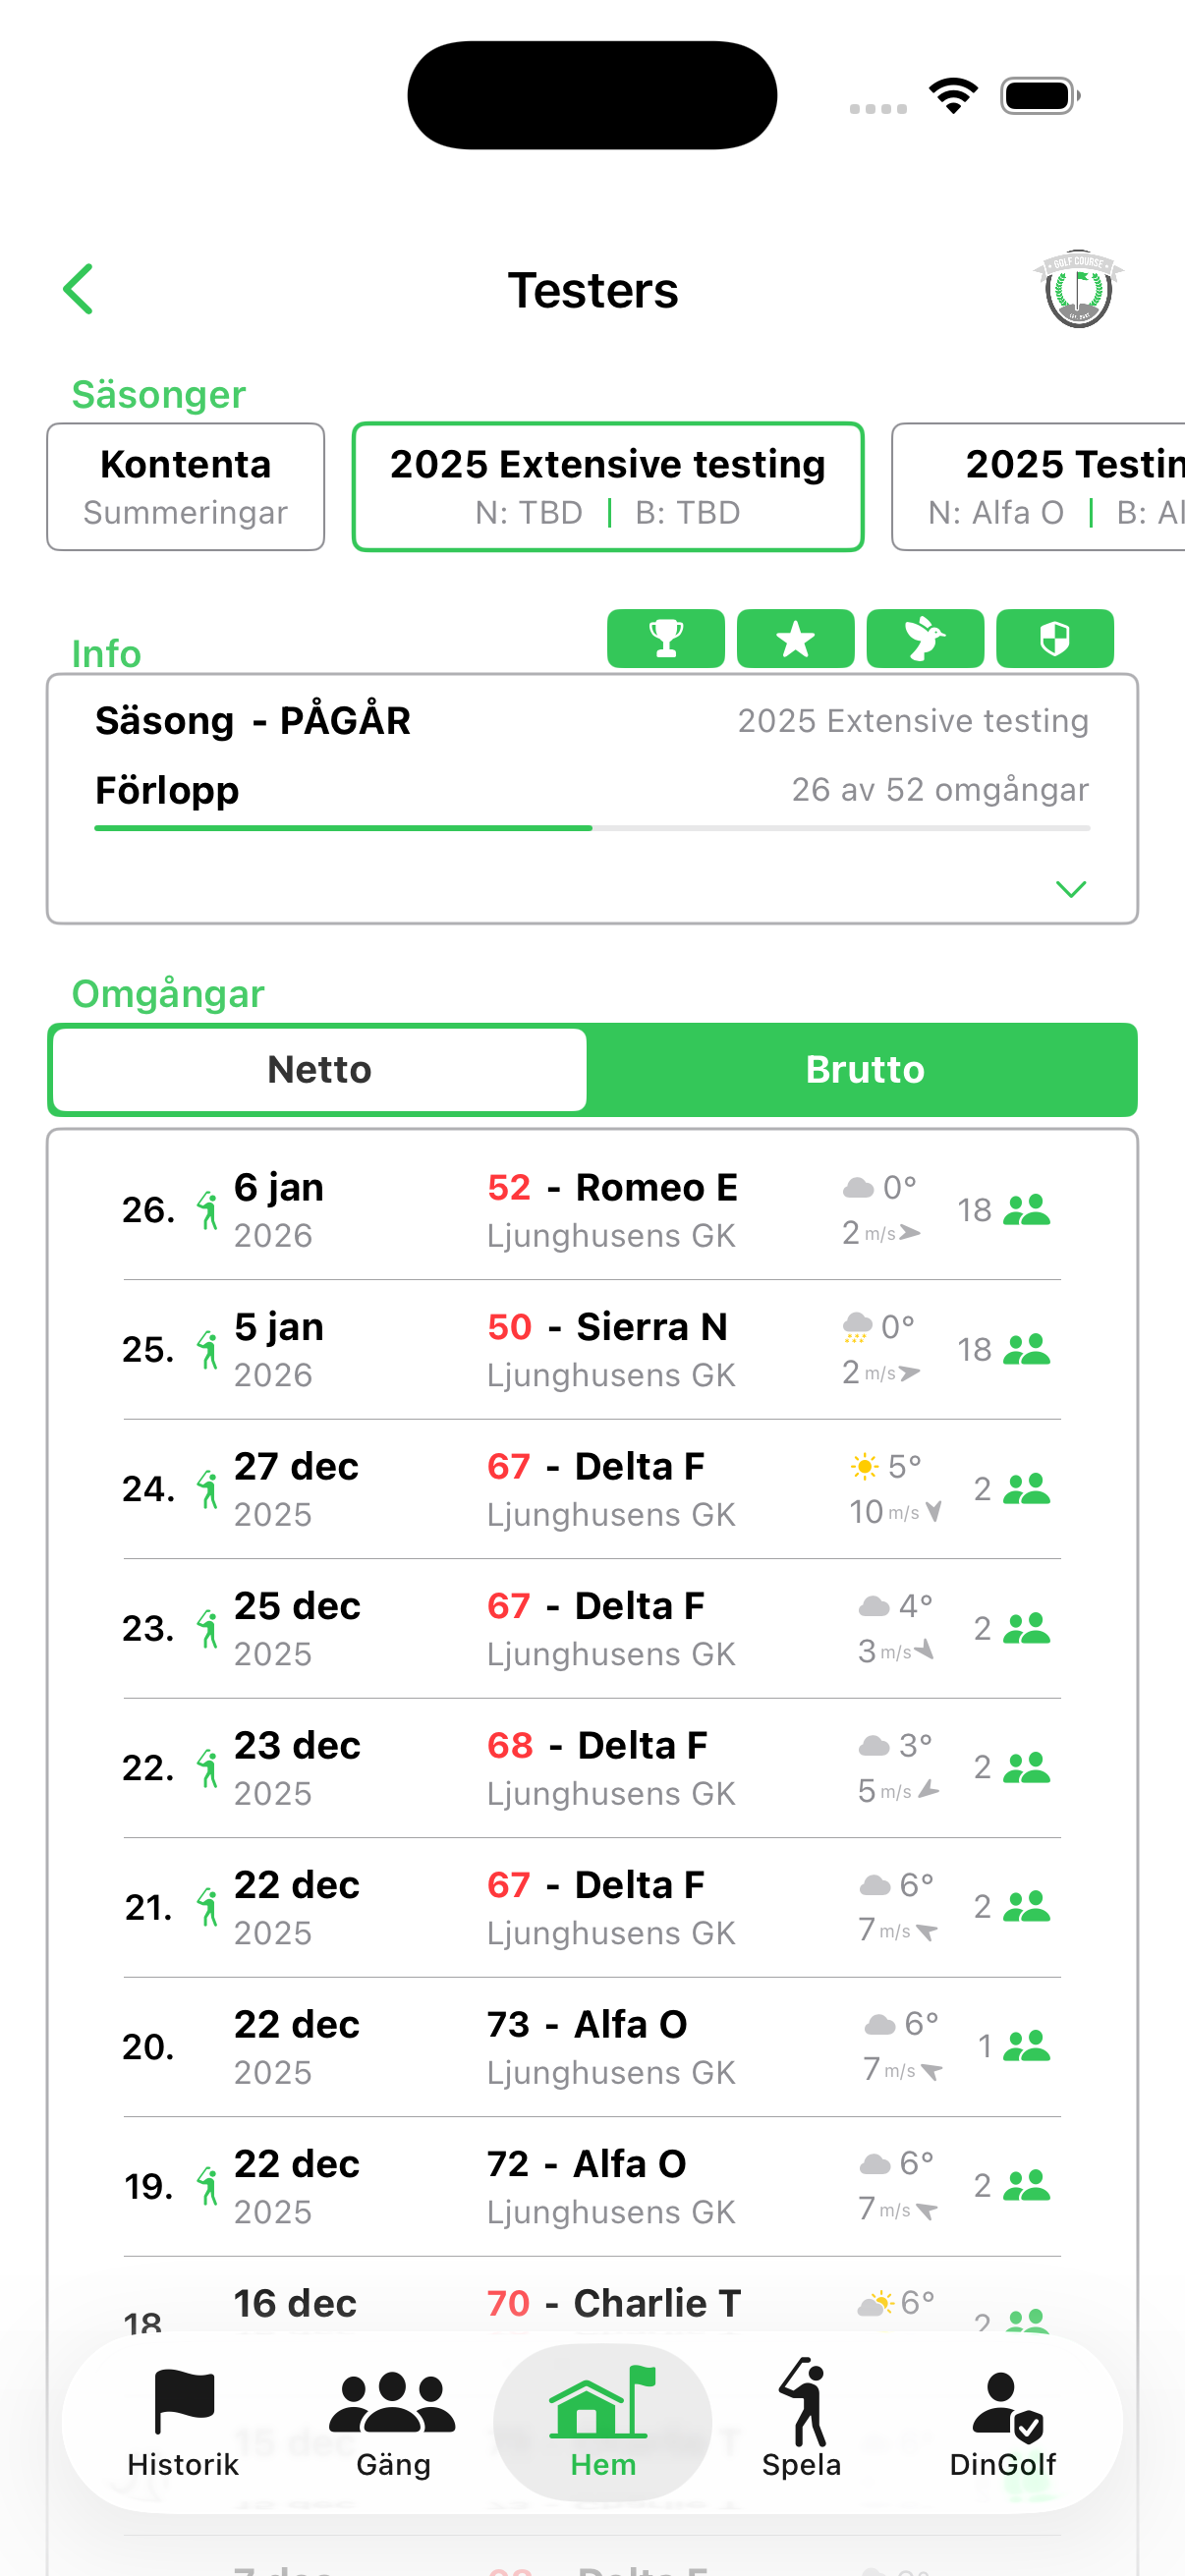This screenshot has height=2576, width=1185.
Task: Tap the green back arrow
Action: click(x=78, y=289)
